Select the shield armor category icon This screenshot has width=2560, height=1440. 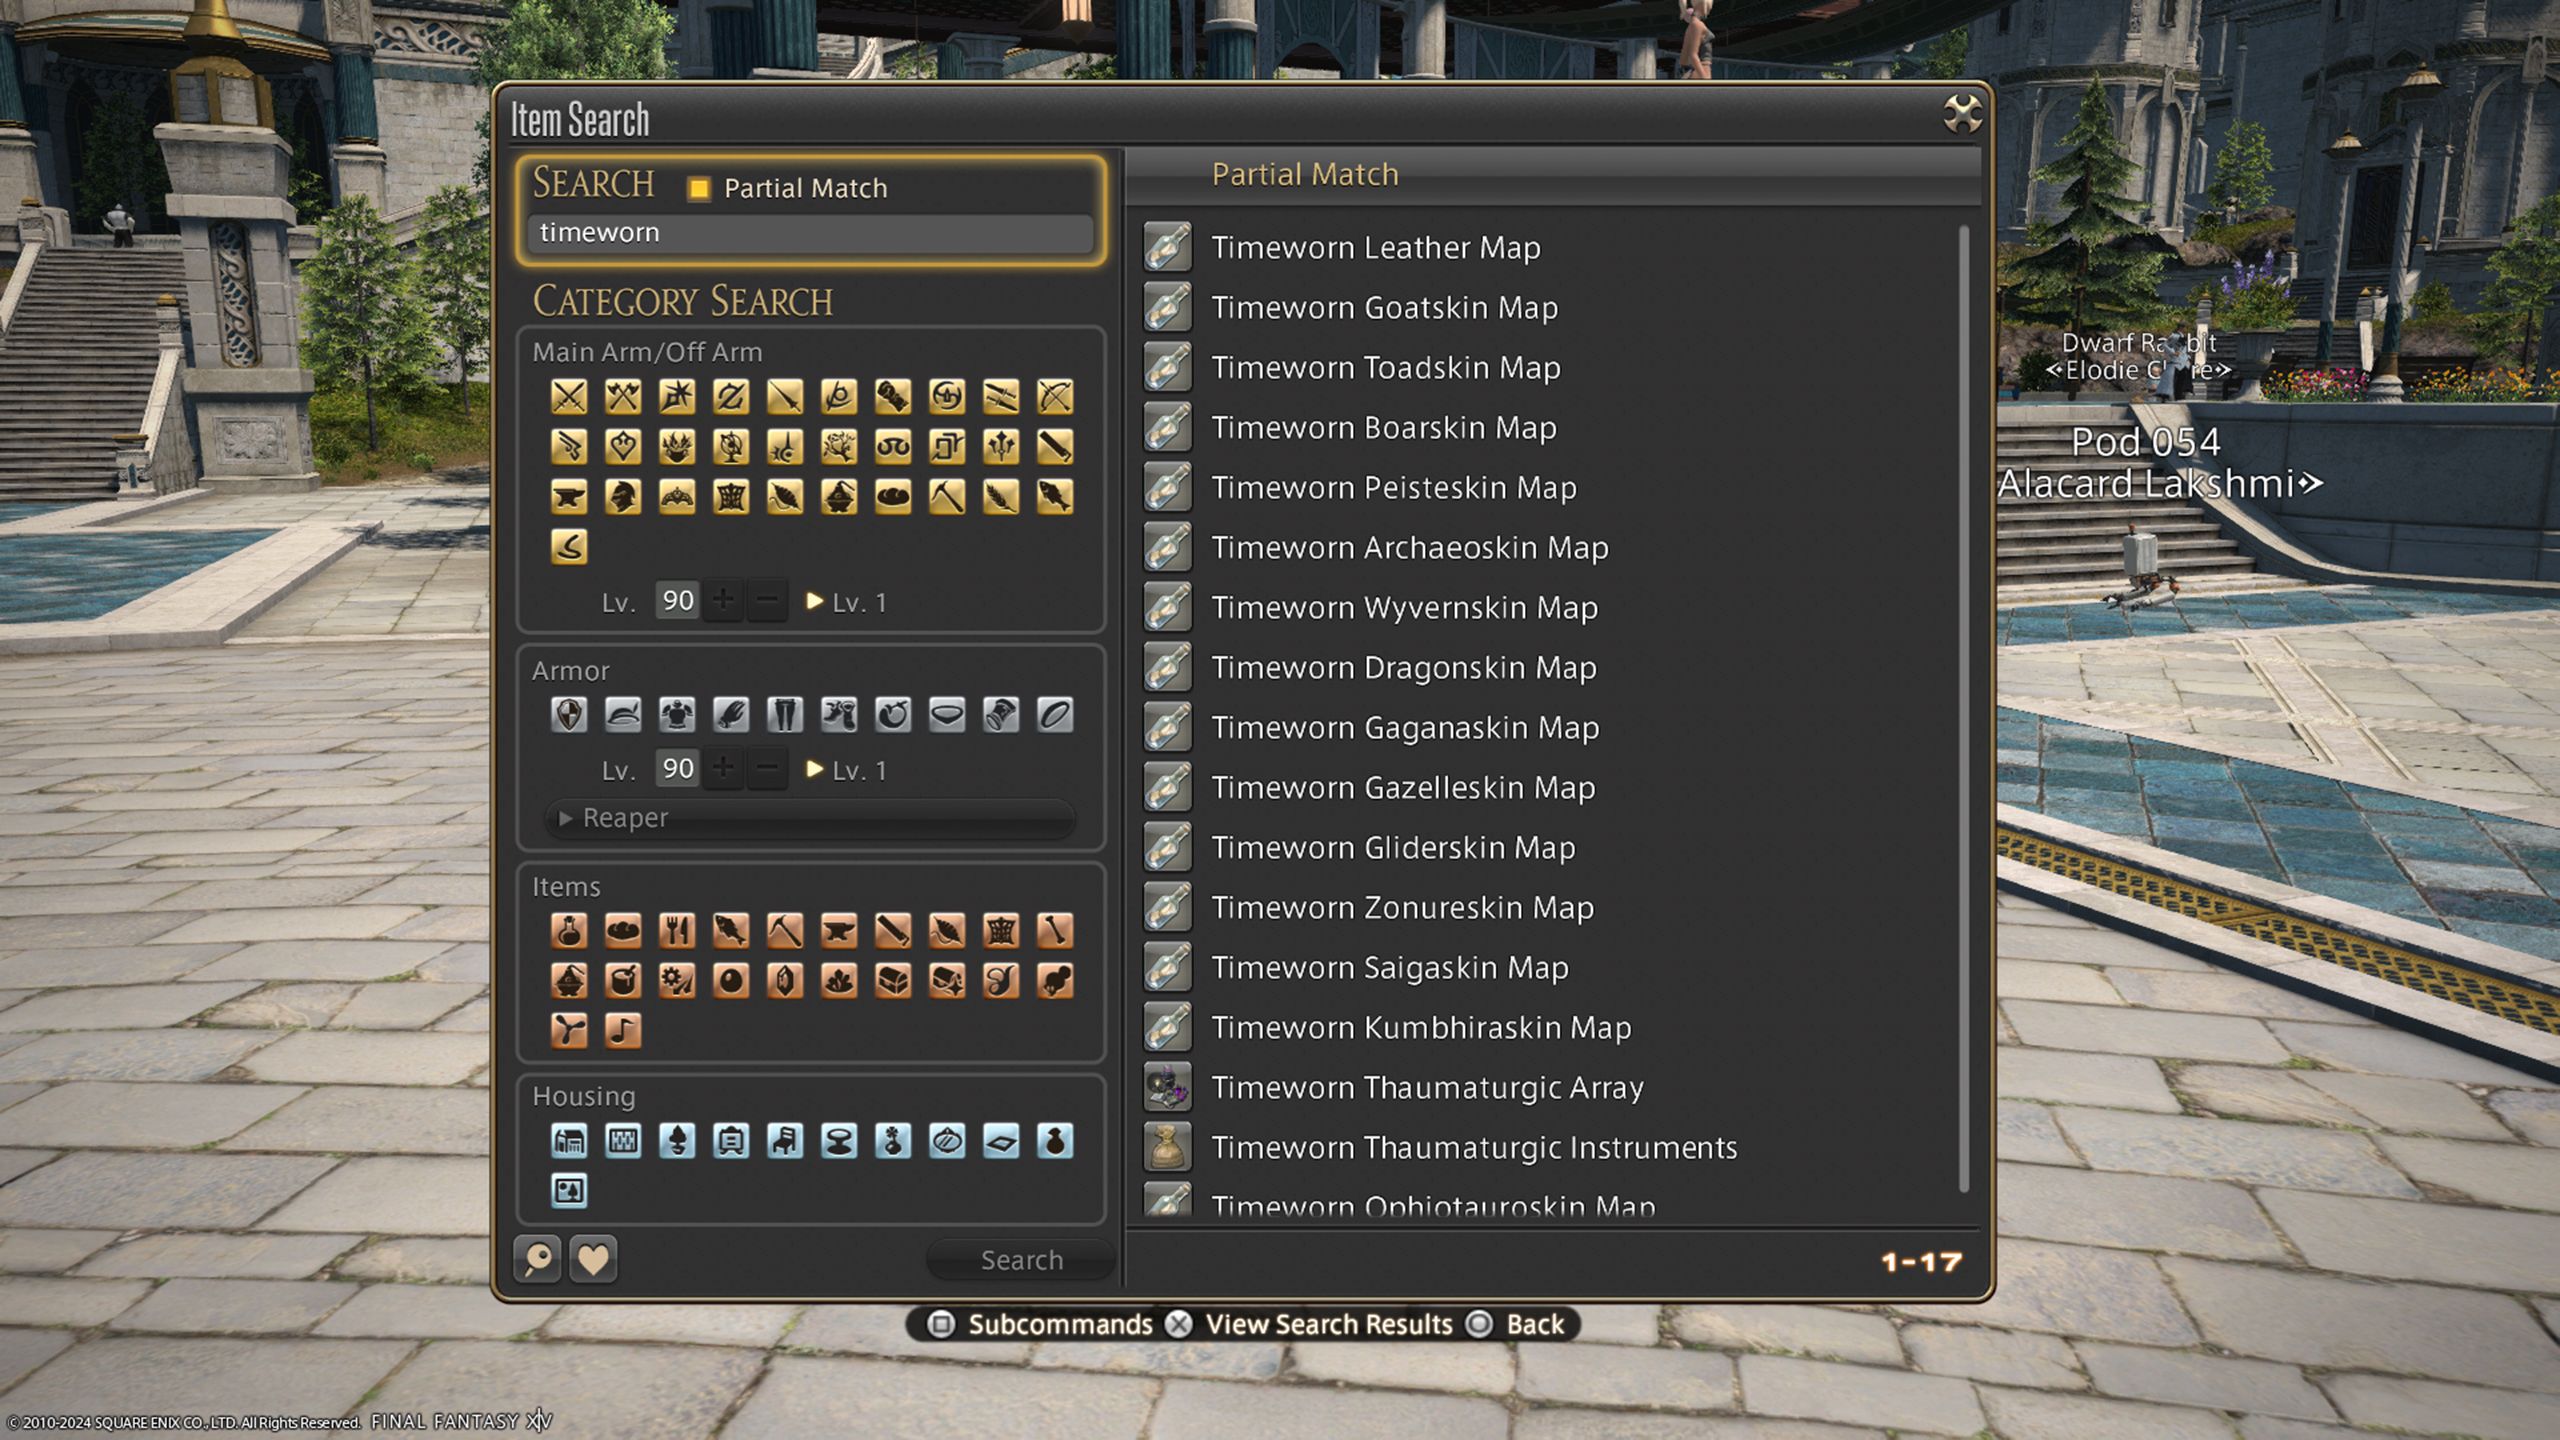click(x=568, y=712)
